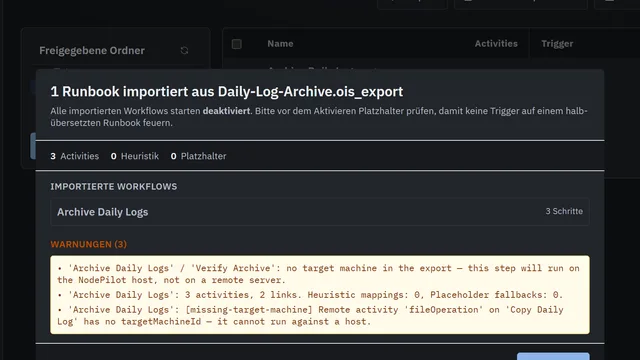The height and width of the screenshot is (360, 640).
Task: Click the heuristic mappings summary warning line
Action: click(310, 295)
